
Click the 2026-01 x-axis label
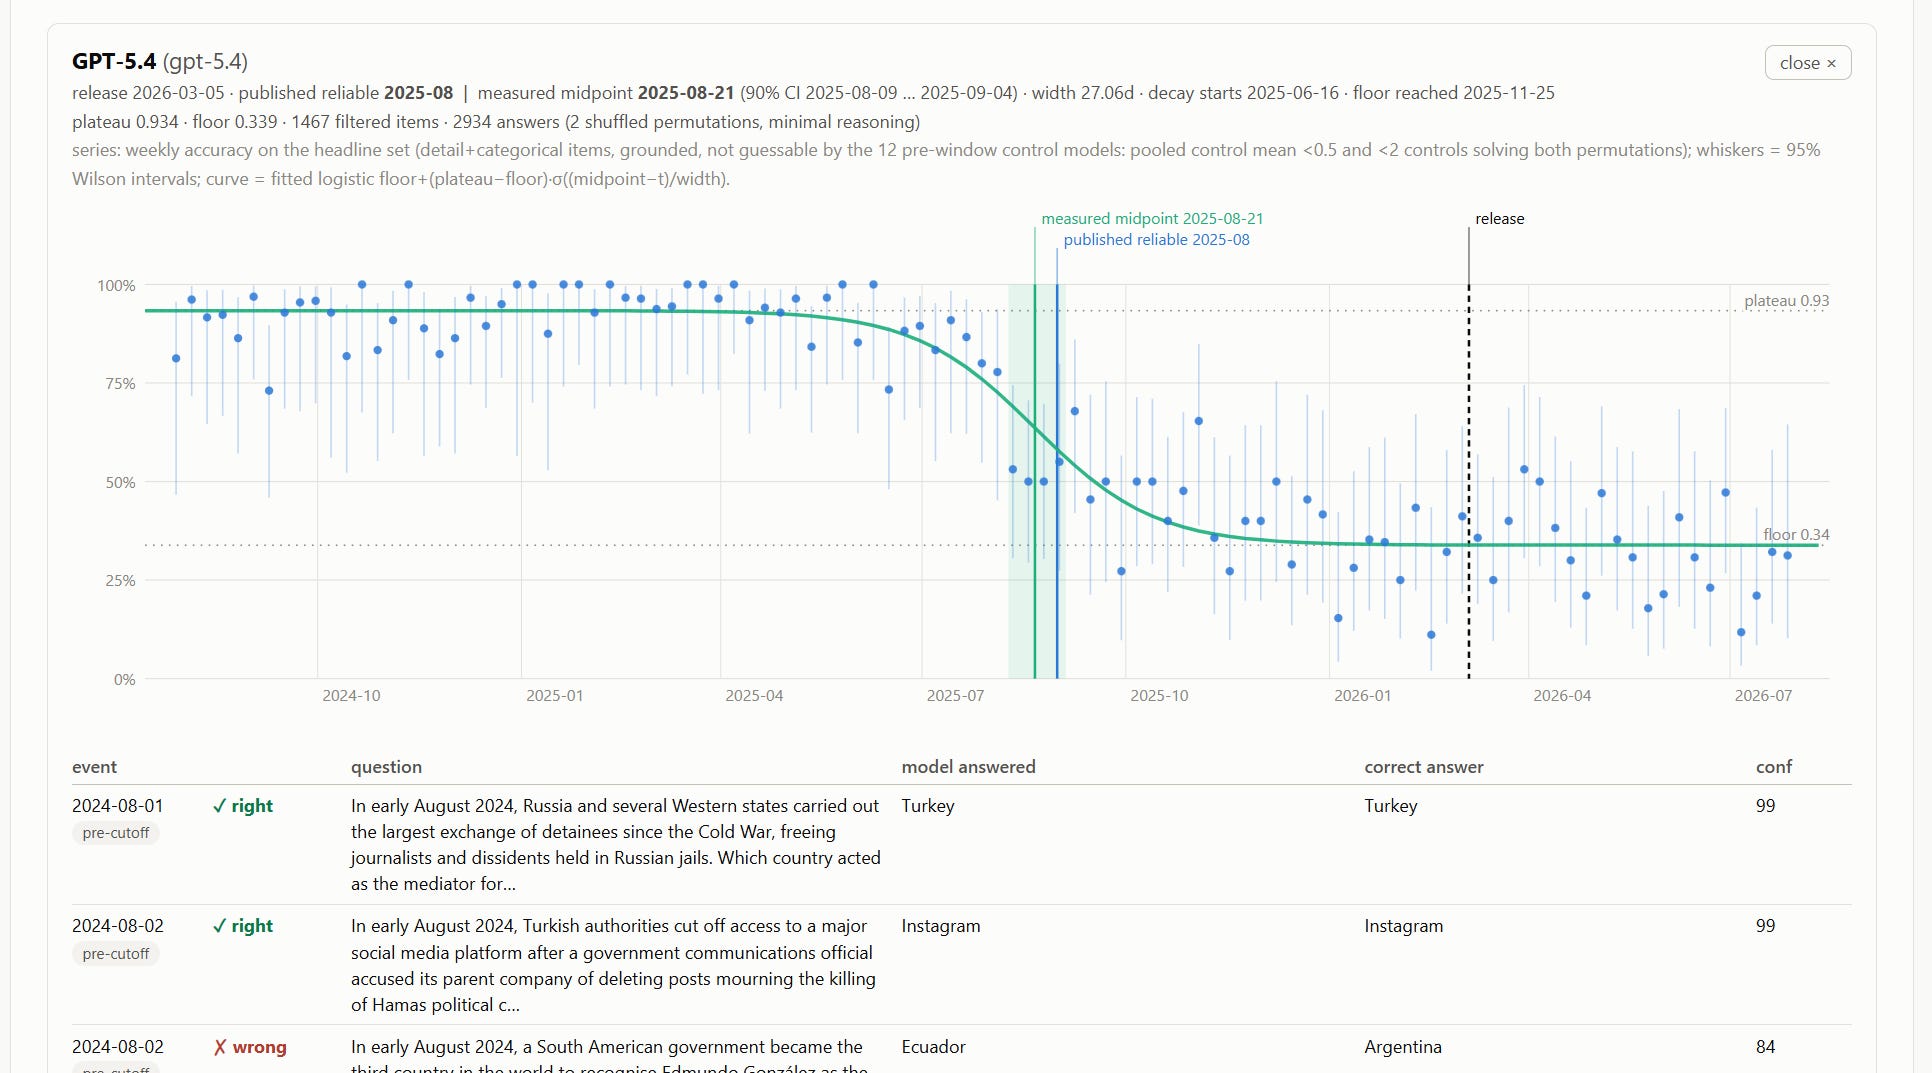click(1362, 696)
